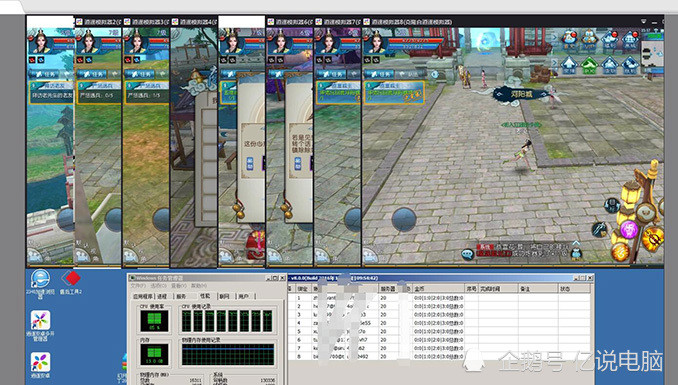Tap the VIP icon in the game
The image size is (678, 385).
pyautogui.click(x=589, y=40)
